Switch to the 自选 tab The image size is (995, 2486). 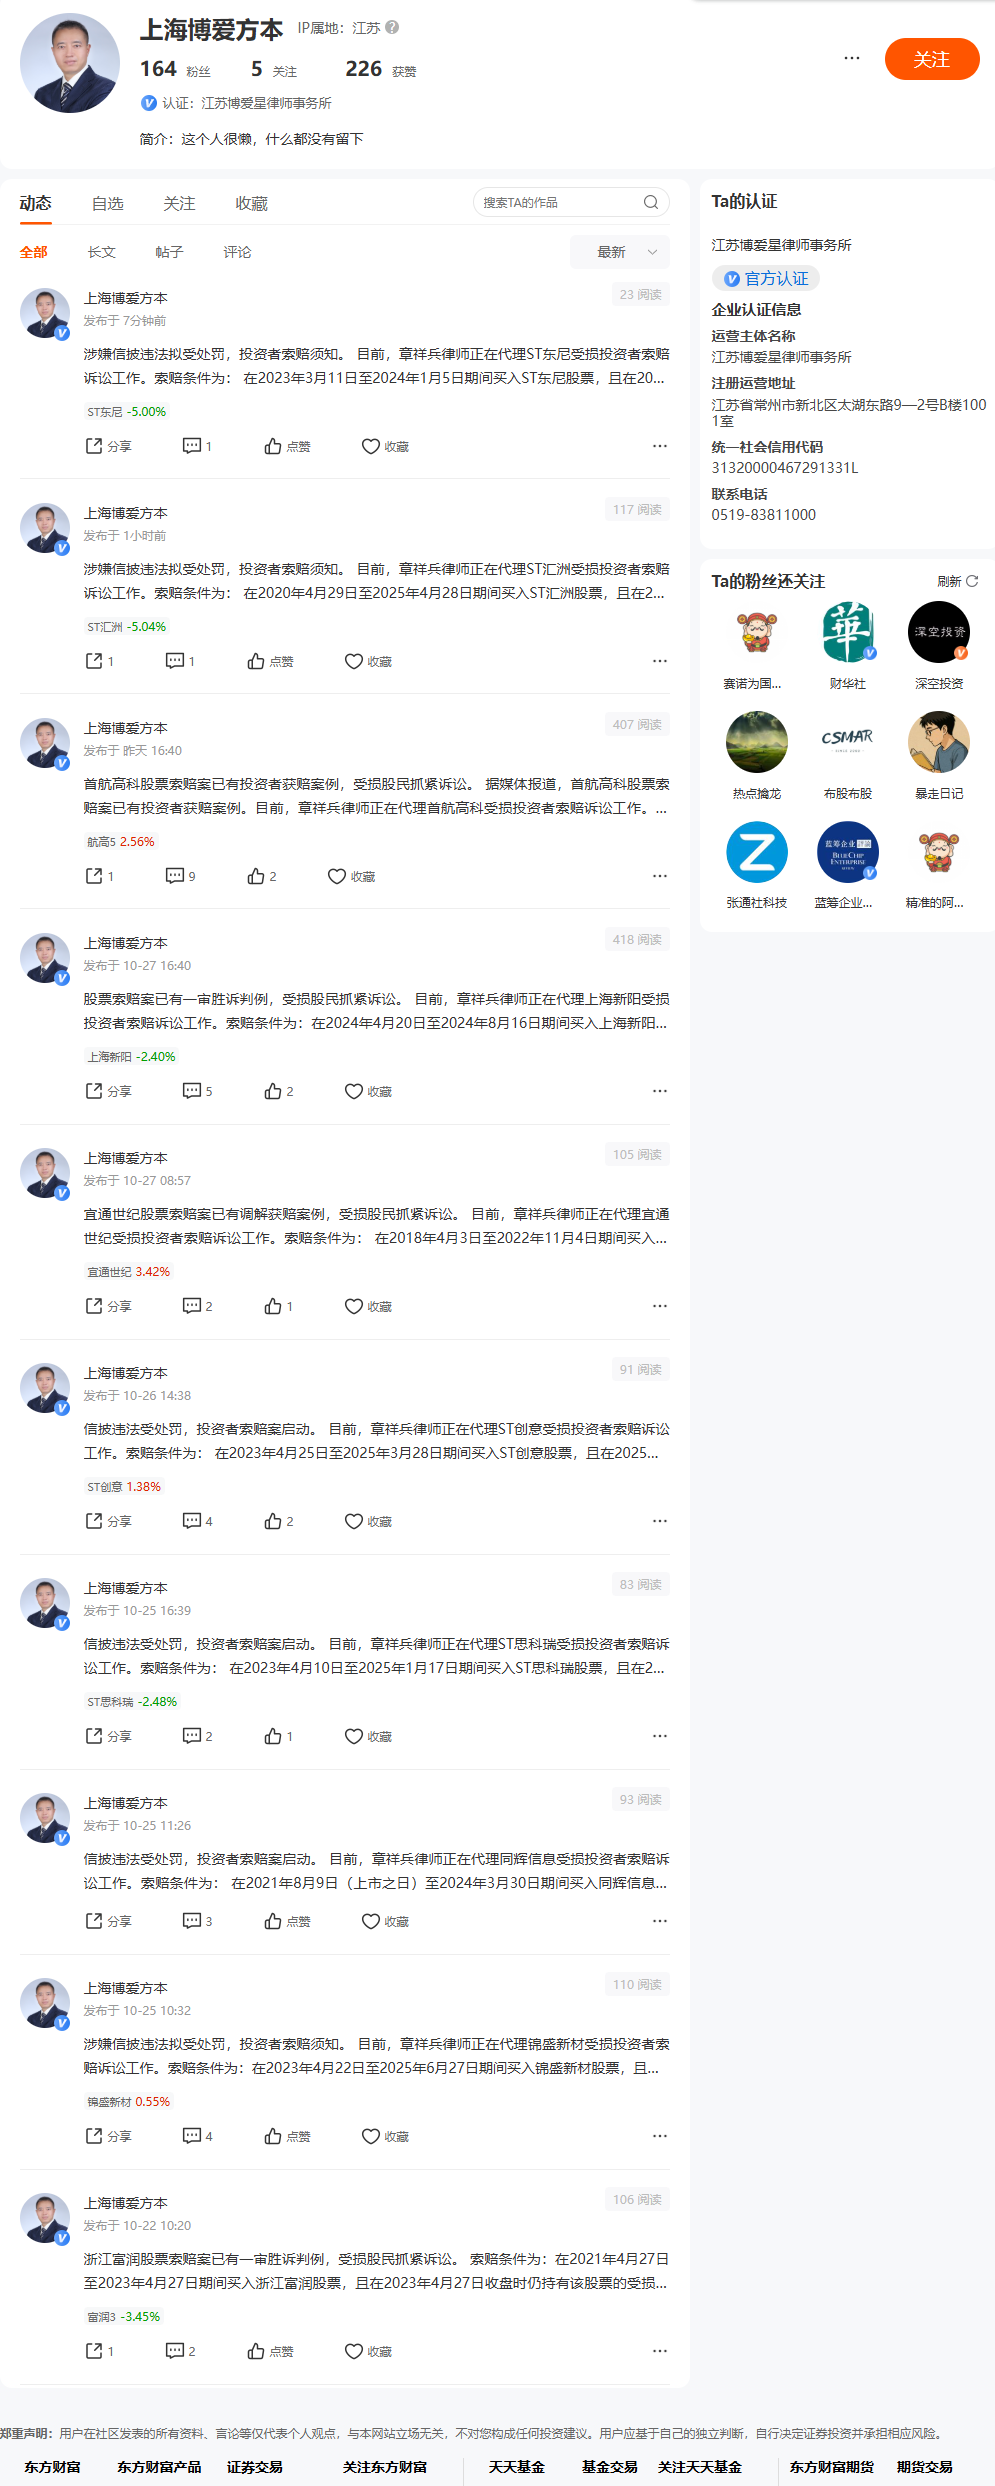(108, 203)
